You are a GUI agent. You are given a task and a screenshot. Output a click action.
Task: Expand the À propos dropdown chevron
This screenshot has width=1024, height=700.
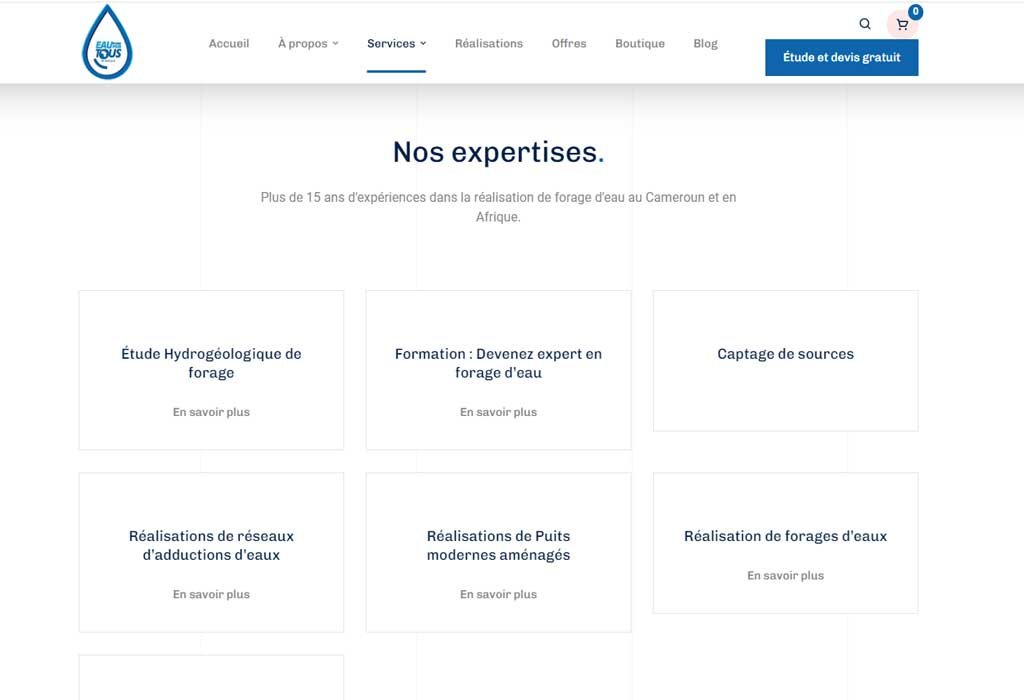click(335, 43)
